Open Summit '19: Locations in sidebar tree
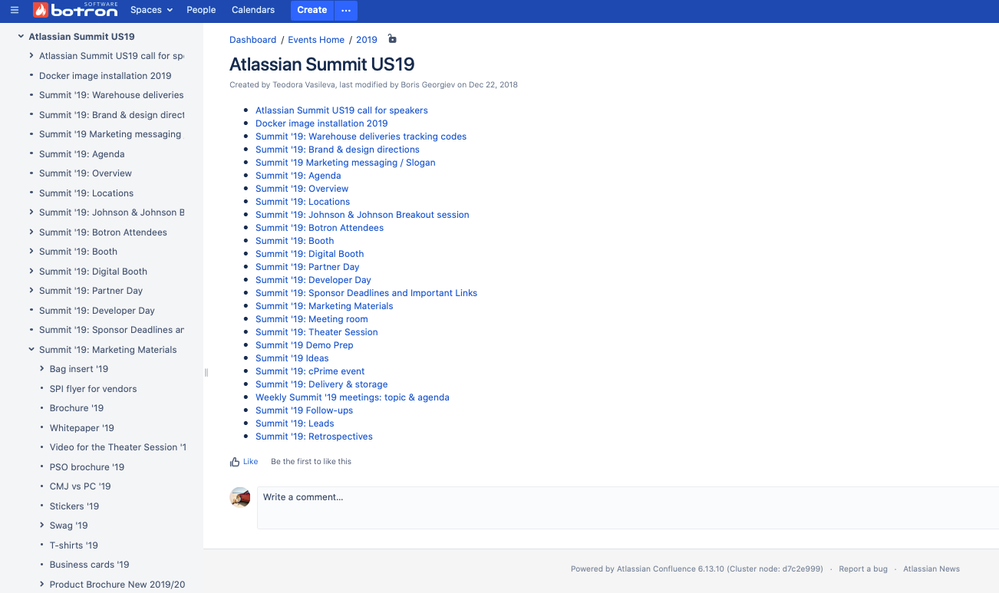The height and width of the screenshot is (593, 999). tap(86, 193)
